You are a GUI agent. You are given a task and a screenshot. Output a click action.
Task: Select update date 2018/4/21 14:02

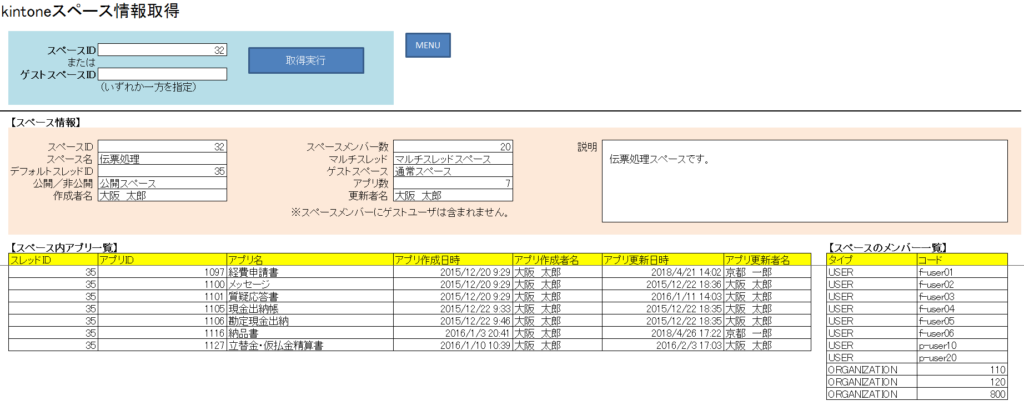point(663,272)
